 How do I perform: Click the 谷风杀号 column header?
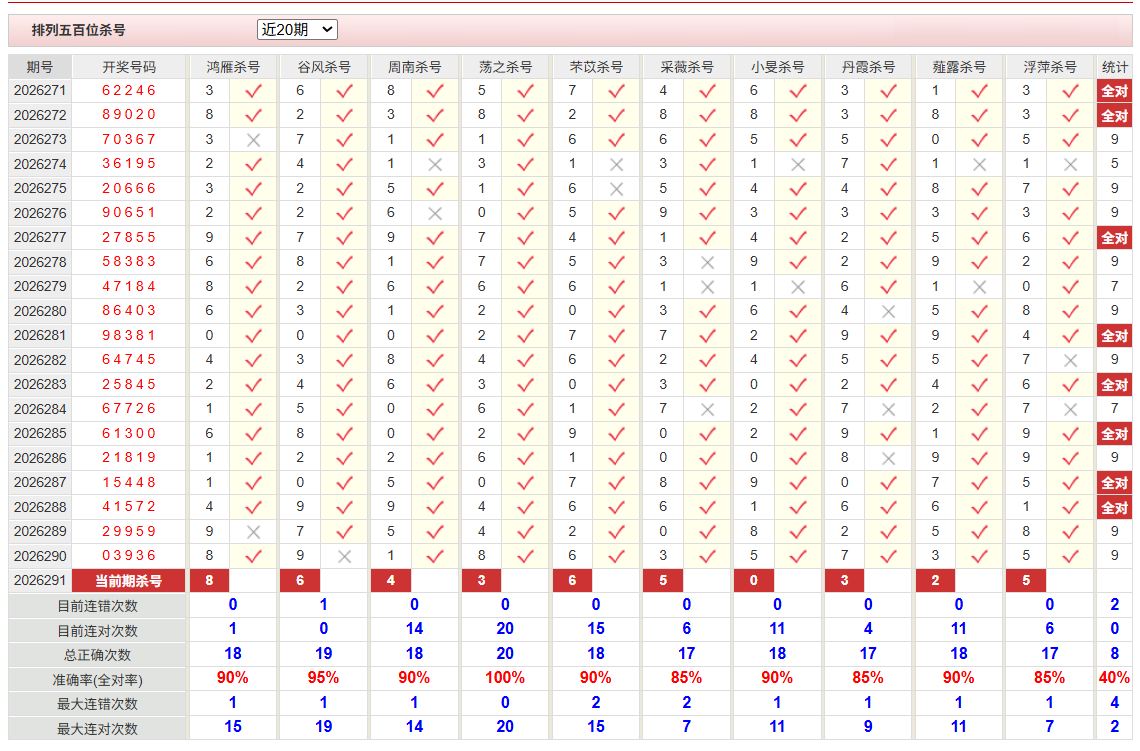click(324, 67)
